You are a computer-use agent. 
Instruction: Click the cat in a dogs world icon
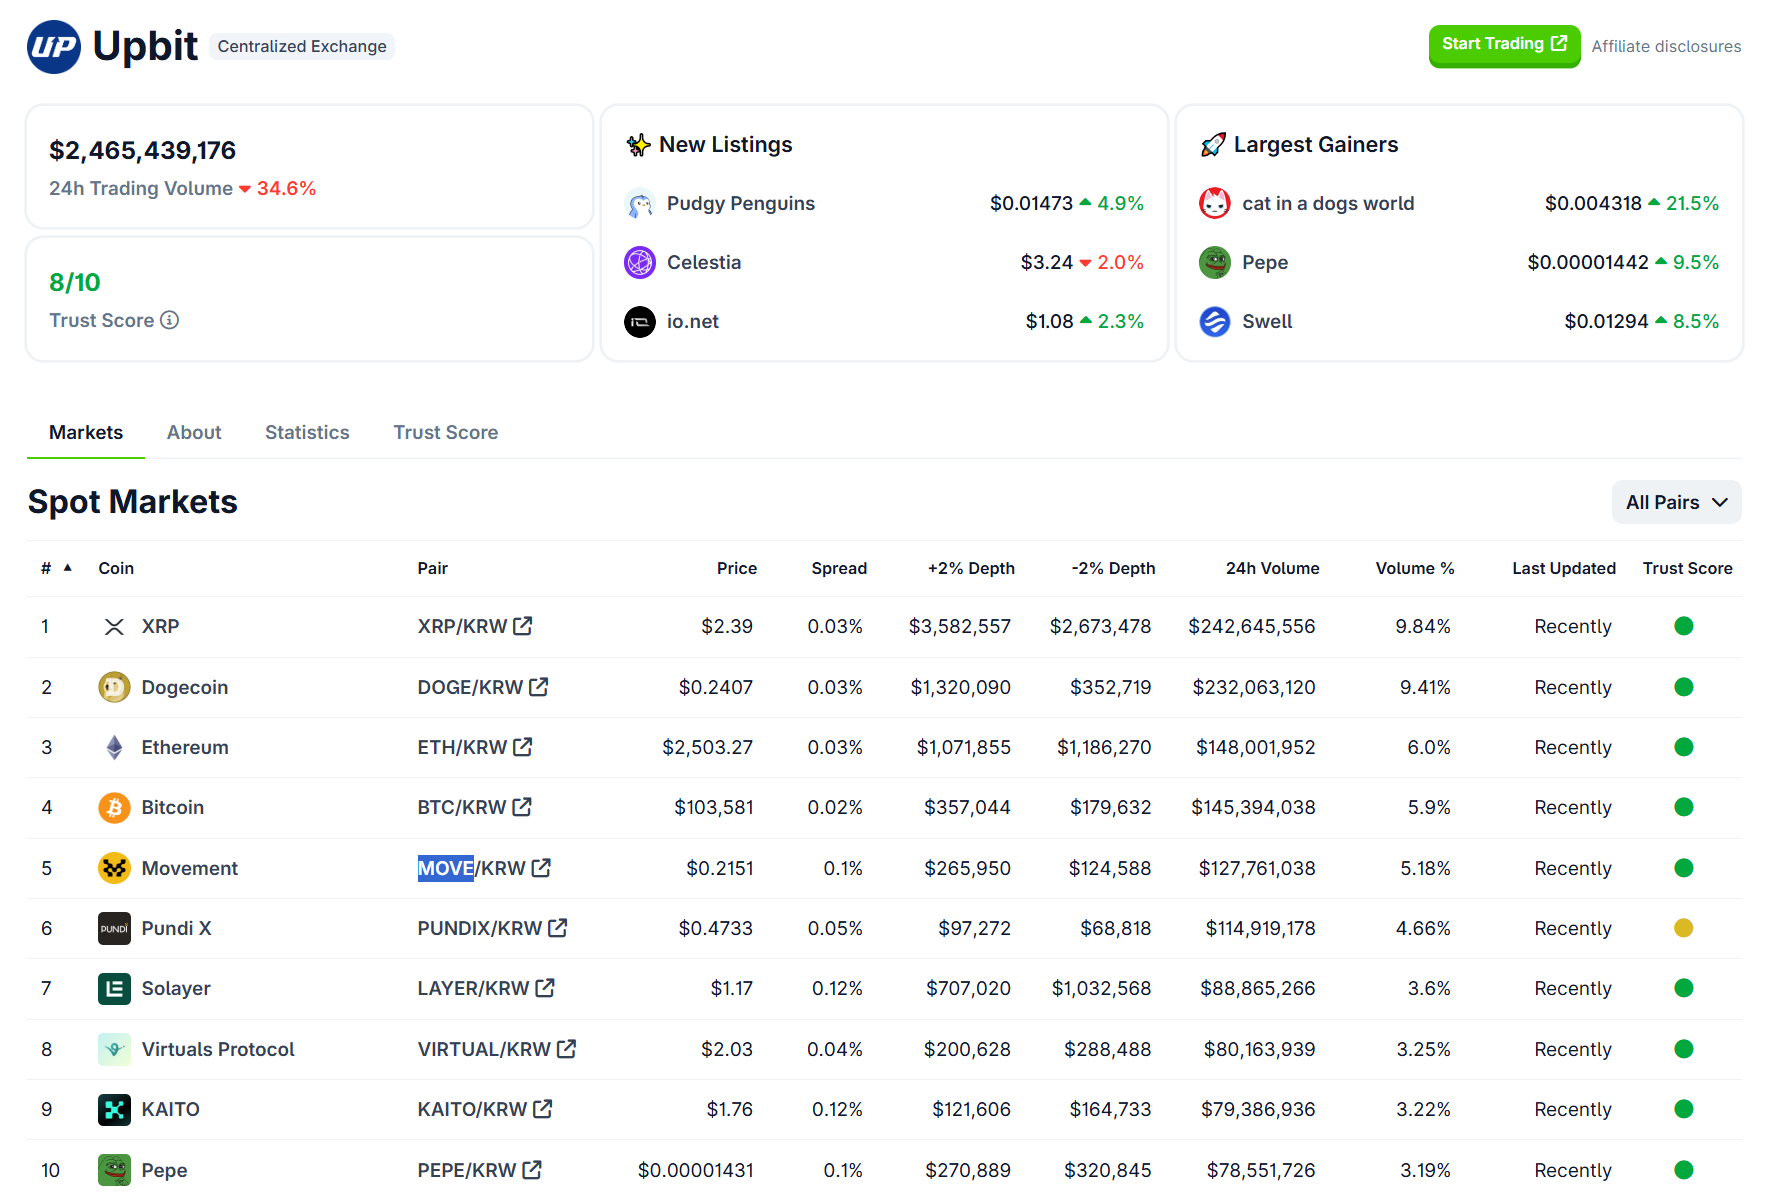(x=1215, y=204)
